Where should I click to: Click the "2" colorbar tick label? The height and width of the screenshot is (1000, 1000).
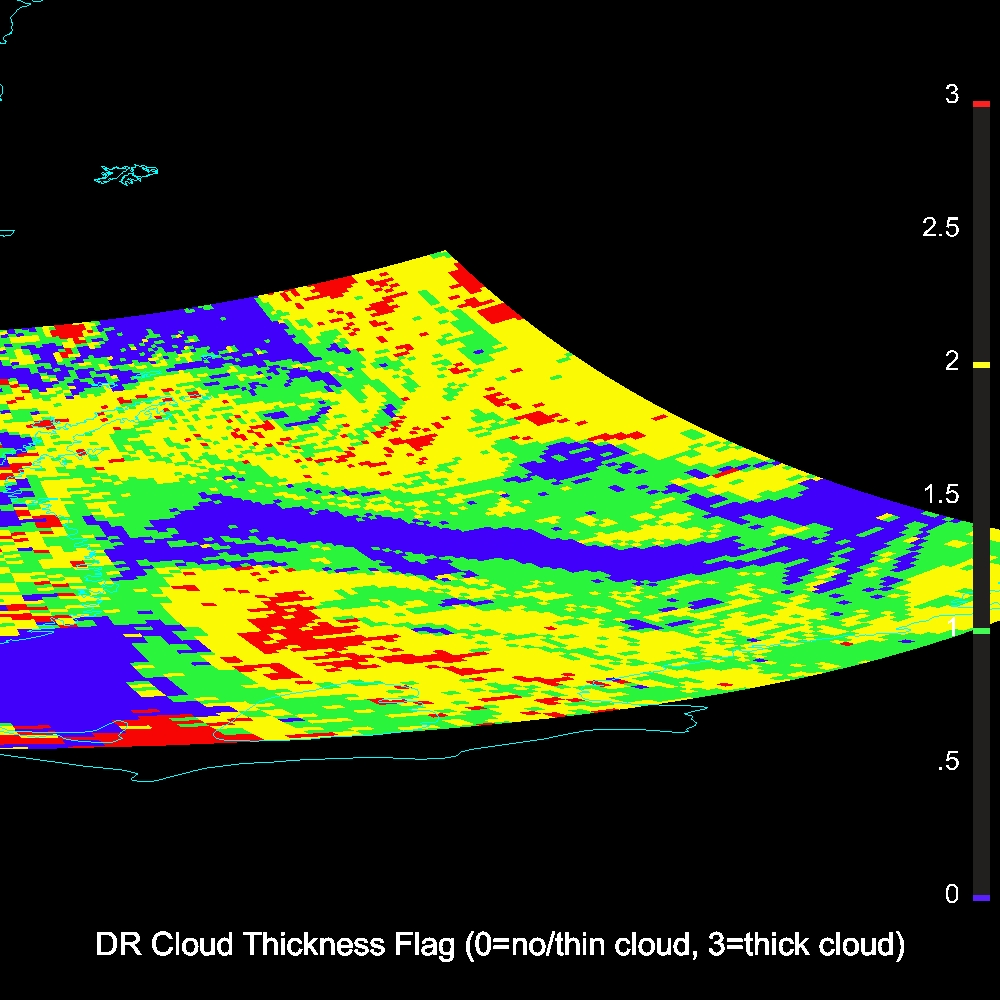click(x=952, y=361)
